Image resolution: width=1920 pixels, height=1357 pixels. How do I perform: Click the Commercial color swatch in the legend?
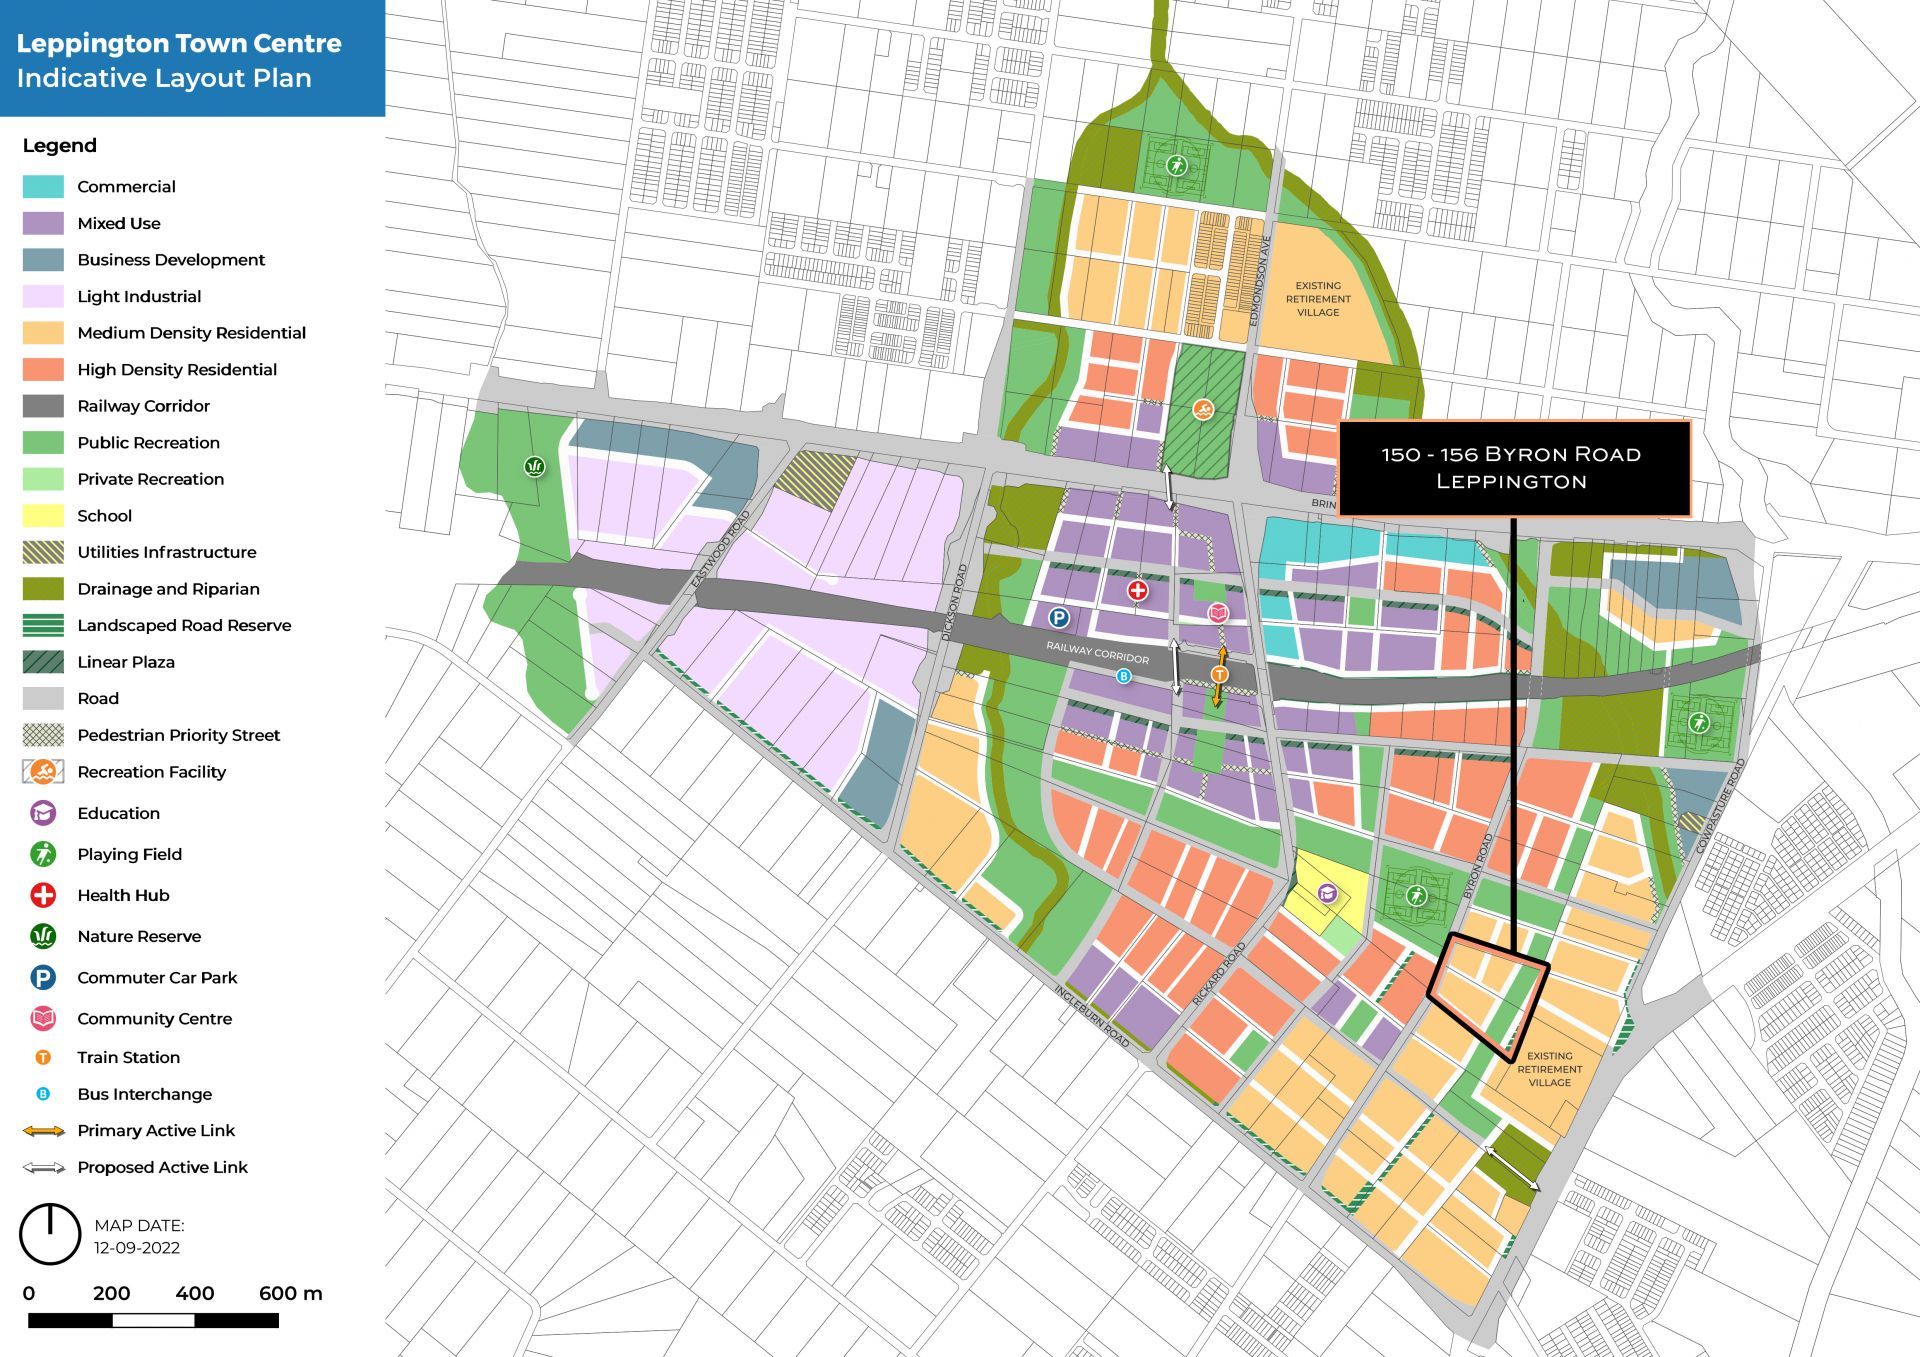[x=43, y=187]
